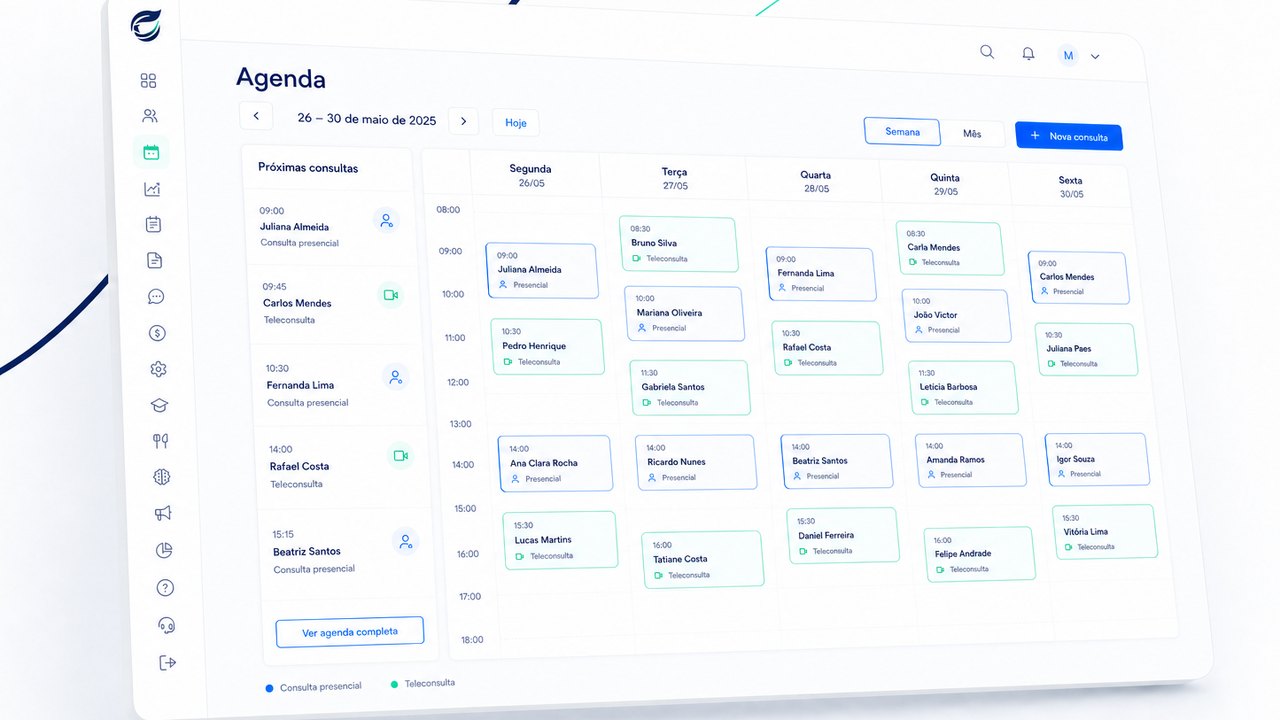Open Vitória Lima 15:30 appointment card
This screenshot has height=720, width=1280.
(1105, 532)
